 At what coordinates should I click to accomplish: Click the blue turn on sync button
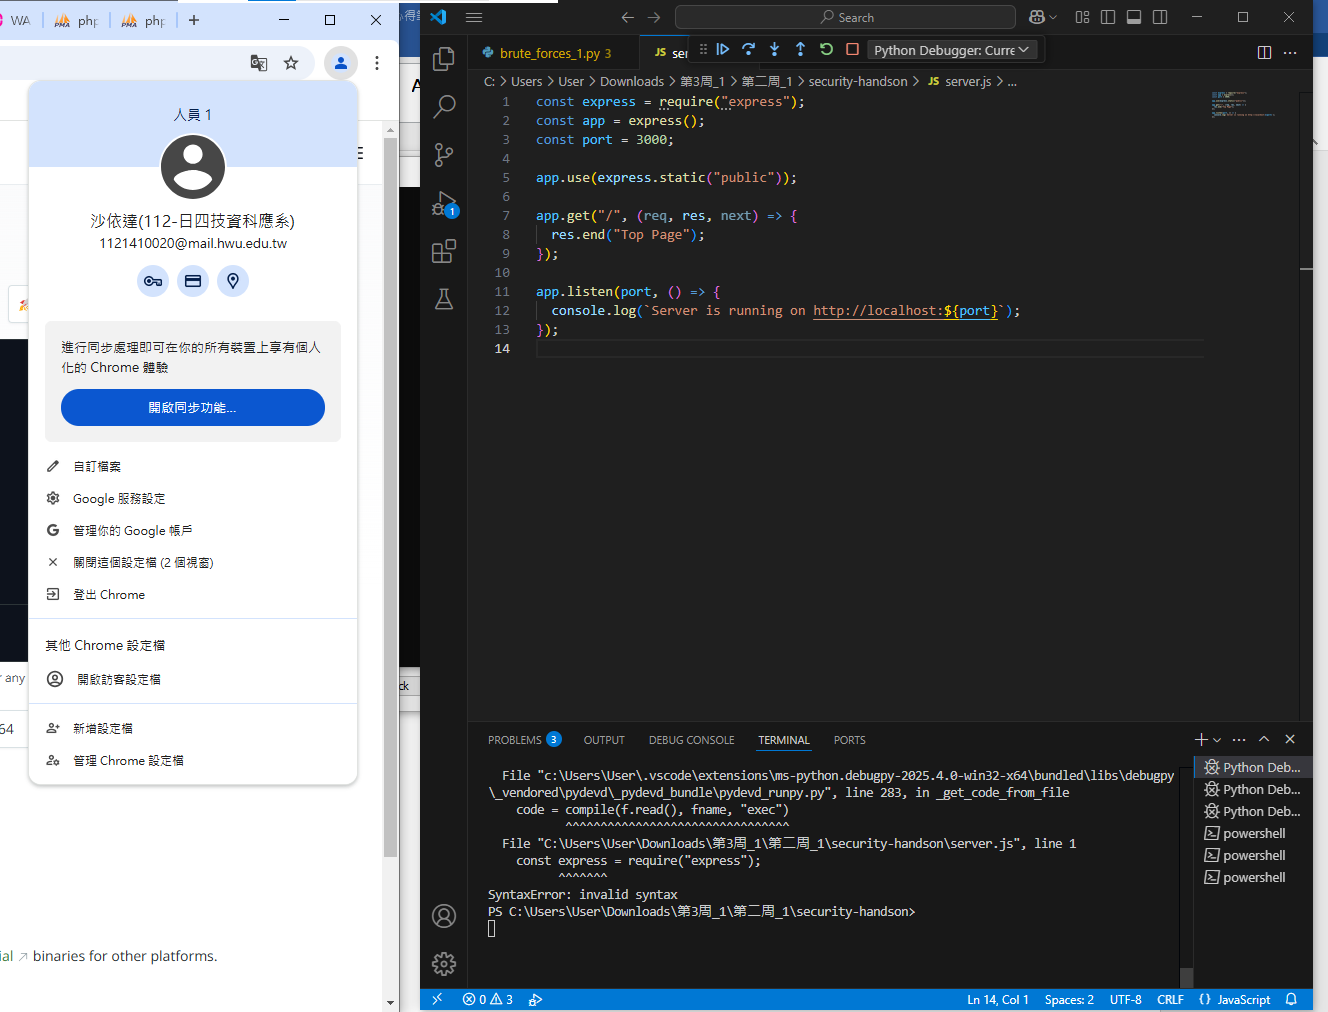coord(193,407)
